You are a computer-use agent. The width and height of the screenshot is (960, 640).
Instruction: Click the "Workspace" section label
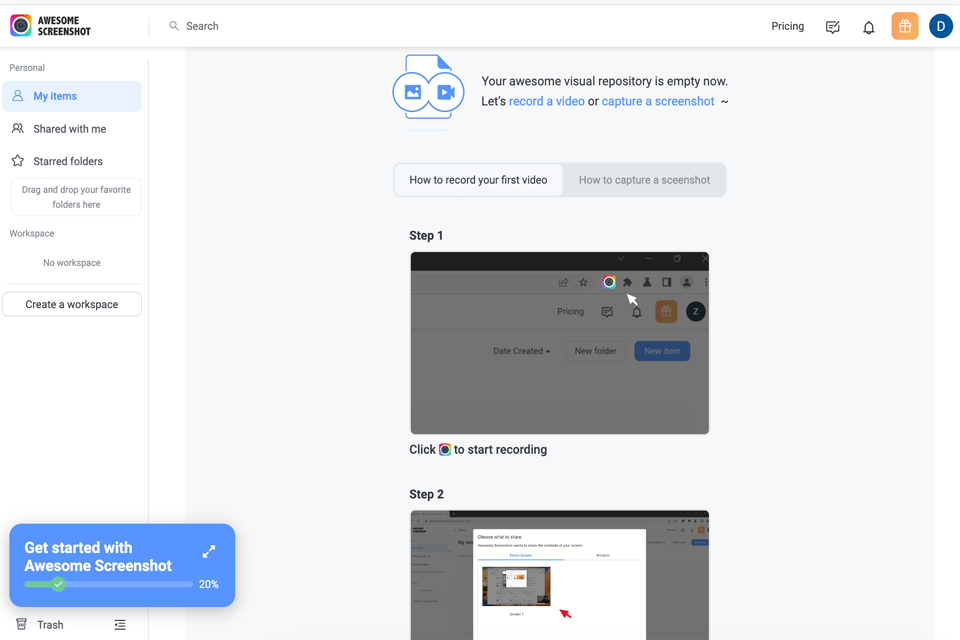pos(32,233)
